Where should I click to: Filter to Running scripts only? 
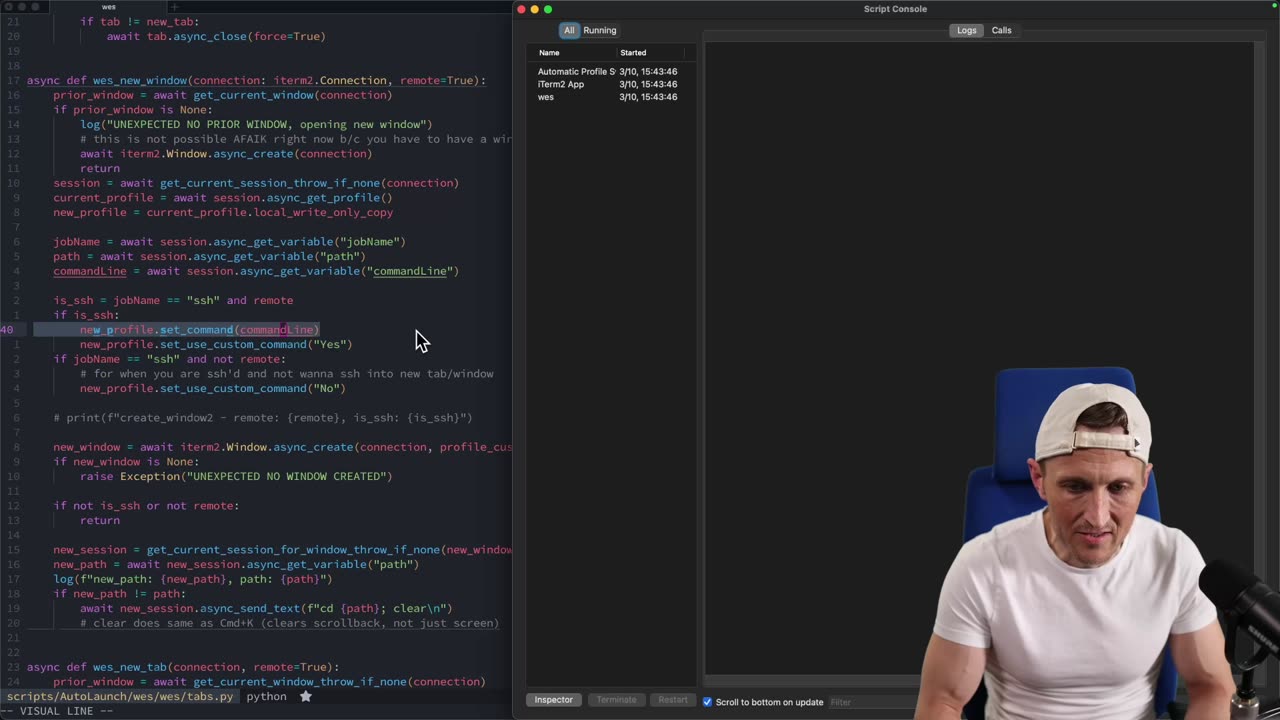pos(600,30)
